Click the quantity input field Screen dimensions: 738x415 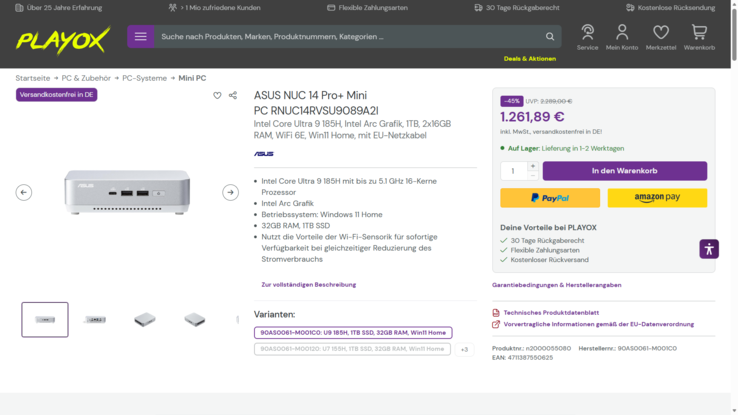[514, 171]
